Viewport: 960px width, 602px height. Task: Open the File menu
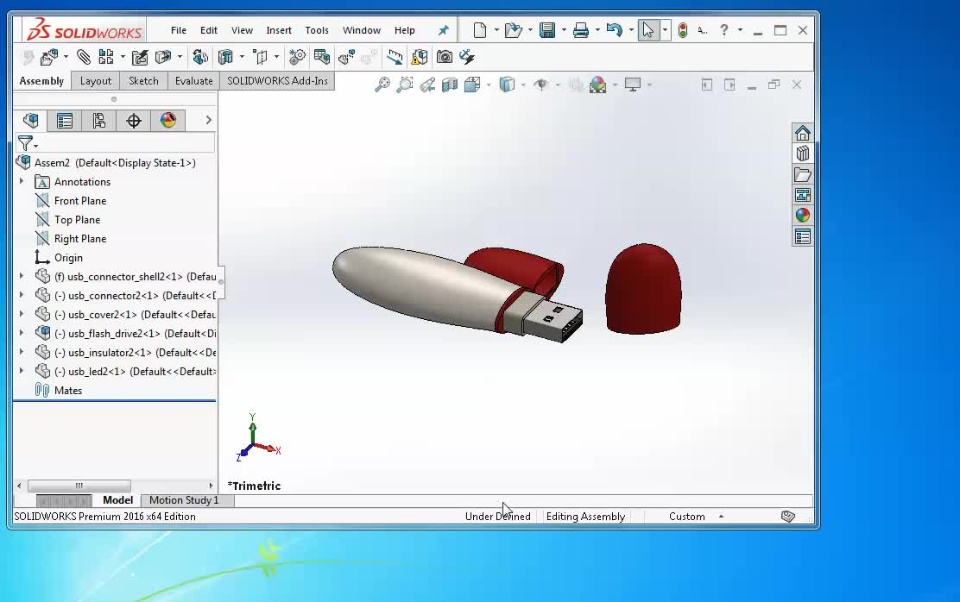(178, 30)
